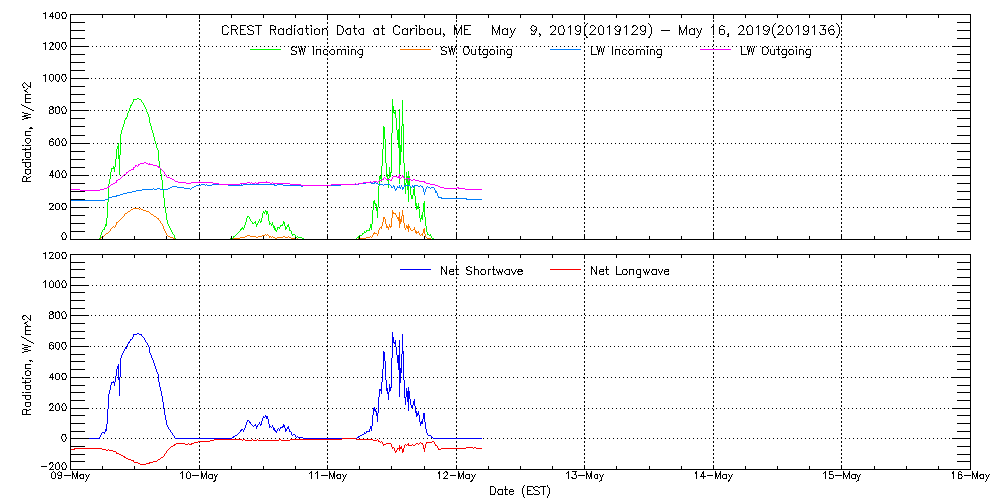
Task: Select the 13-May date tick label
Action: click(x=584, y=476)
